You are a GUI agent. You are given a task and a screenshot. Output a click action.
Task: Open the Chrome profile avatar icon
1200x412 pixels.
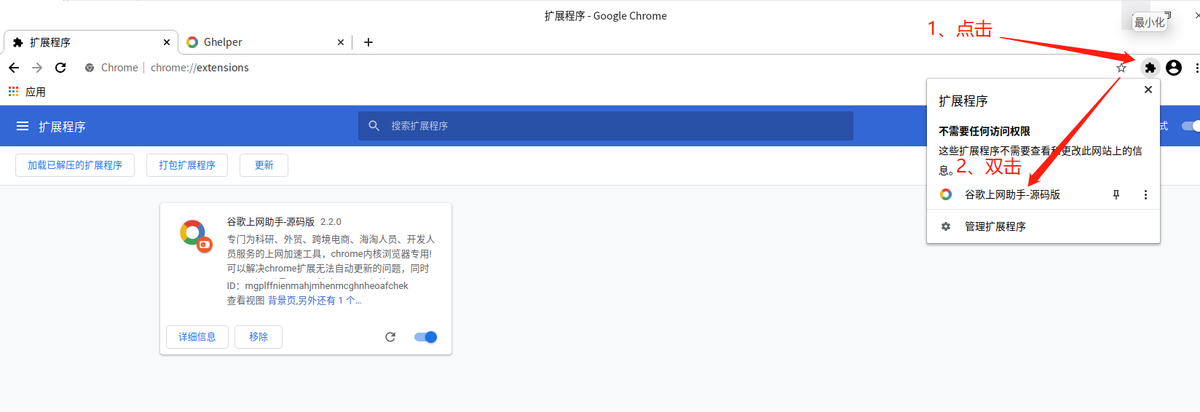(1174, 67)
